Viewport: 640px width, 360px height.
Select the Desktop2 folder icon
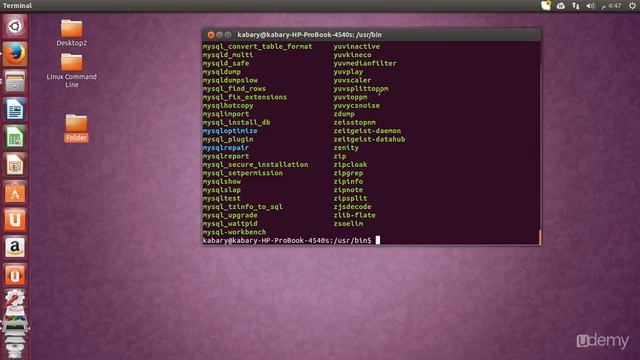pos(72,33)
